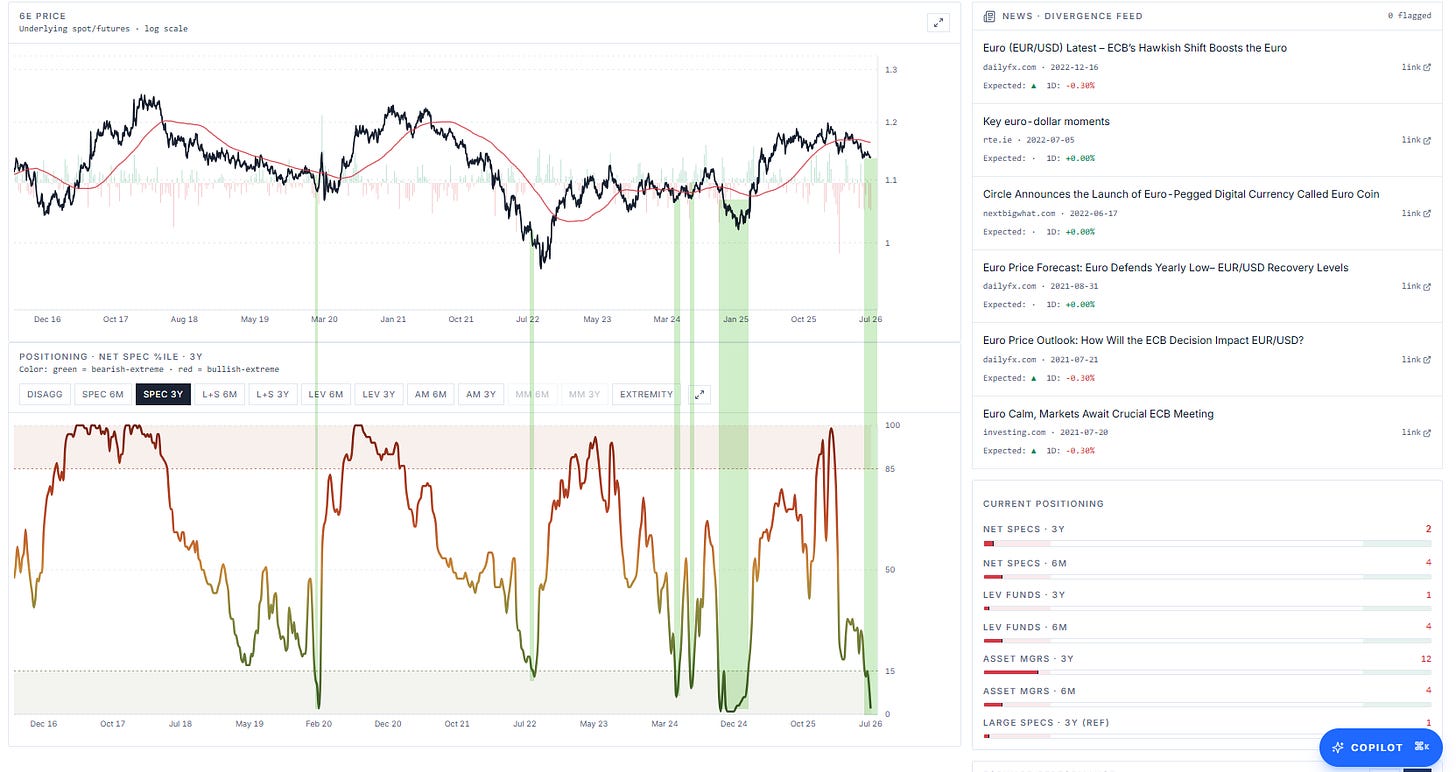Image resolution: width=1456 pixels, height=772 pixels.
Task: Click the ASSET MGRS 3Y value of 12
Action: [1426, 659]
